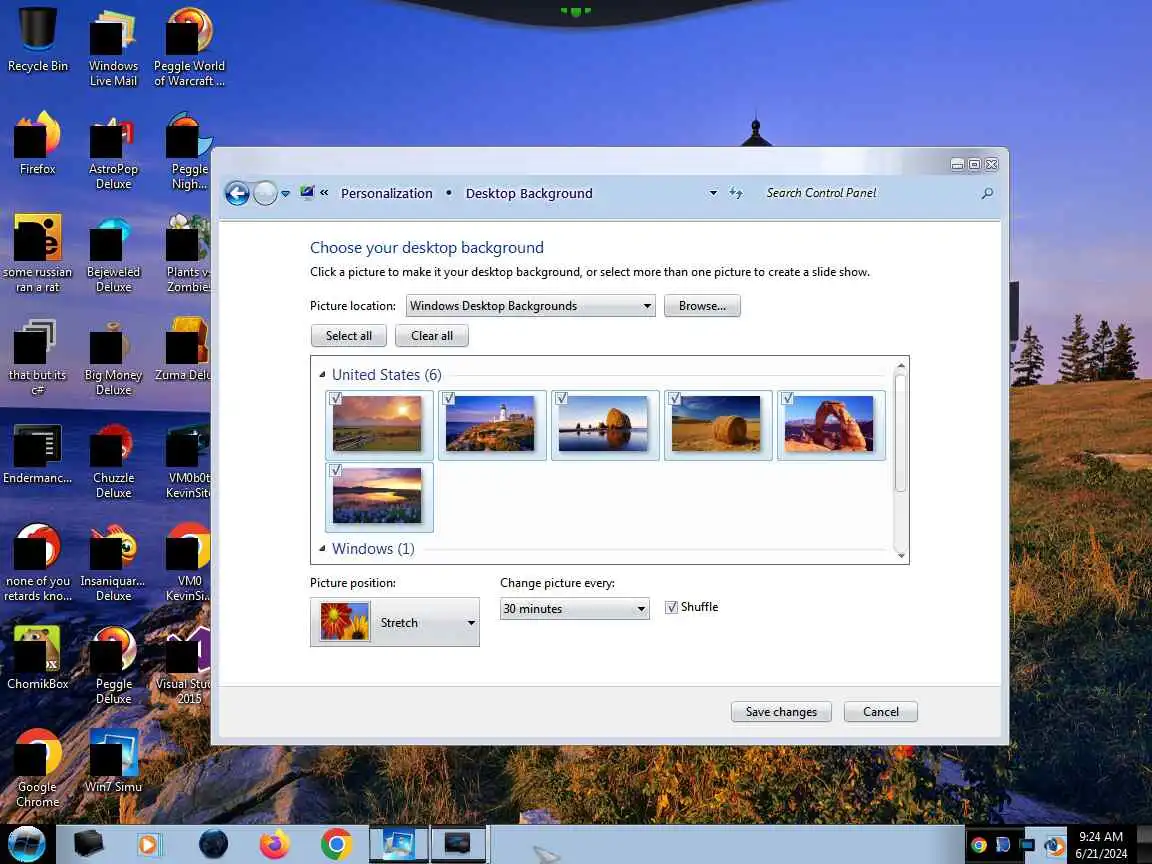This screenshot has height=864, width=1152.
Task: Select the 'some russian ran a rat' icon
Action: pyautogui.click(x=37, y=253)
